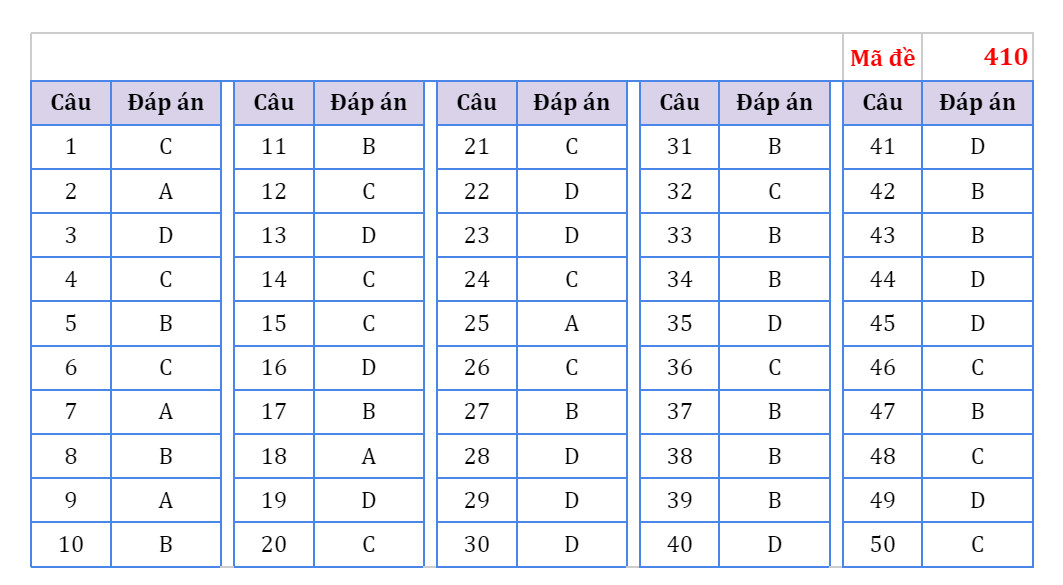Select the red 'Mã đề' label cell

pyautogui.click(x=882, y=57)
